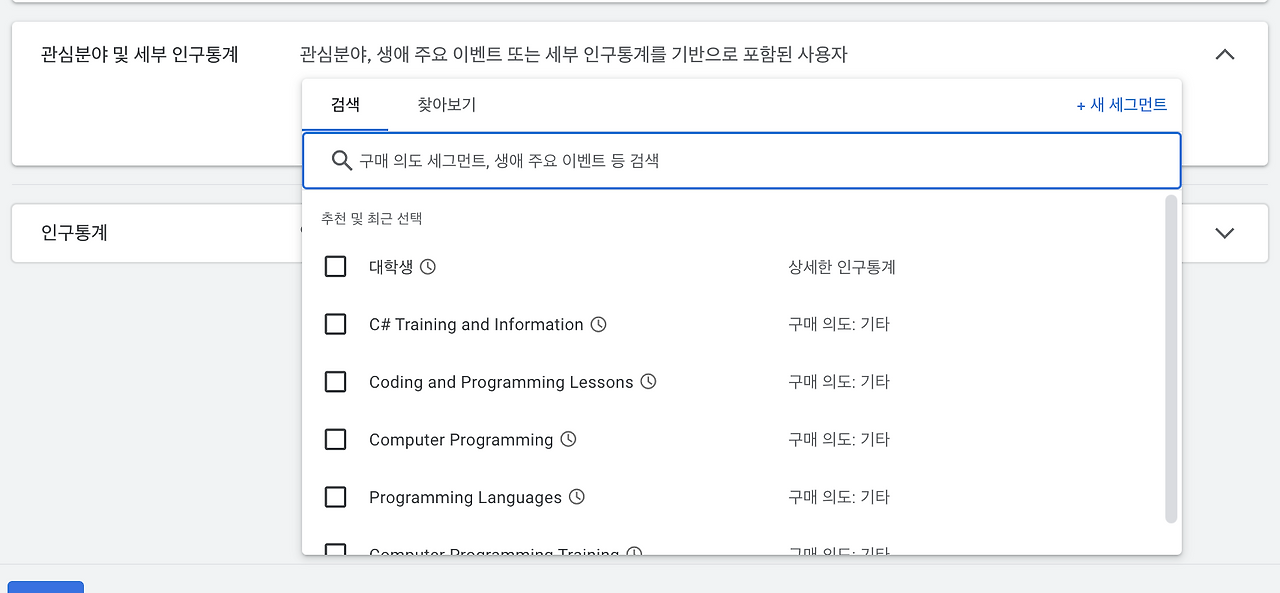Image resolution: width=1280 pixels, height=593 pixels.
Task: Switch to the 찾아보기 tab
Action: [x=446, y=104]
